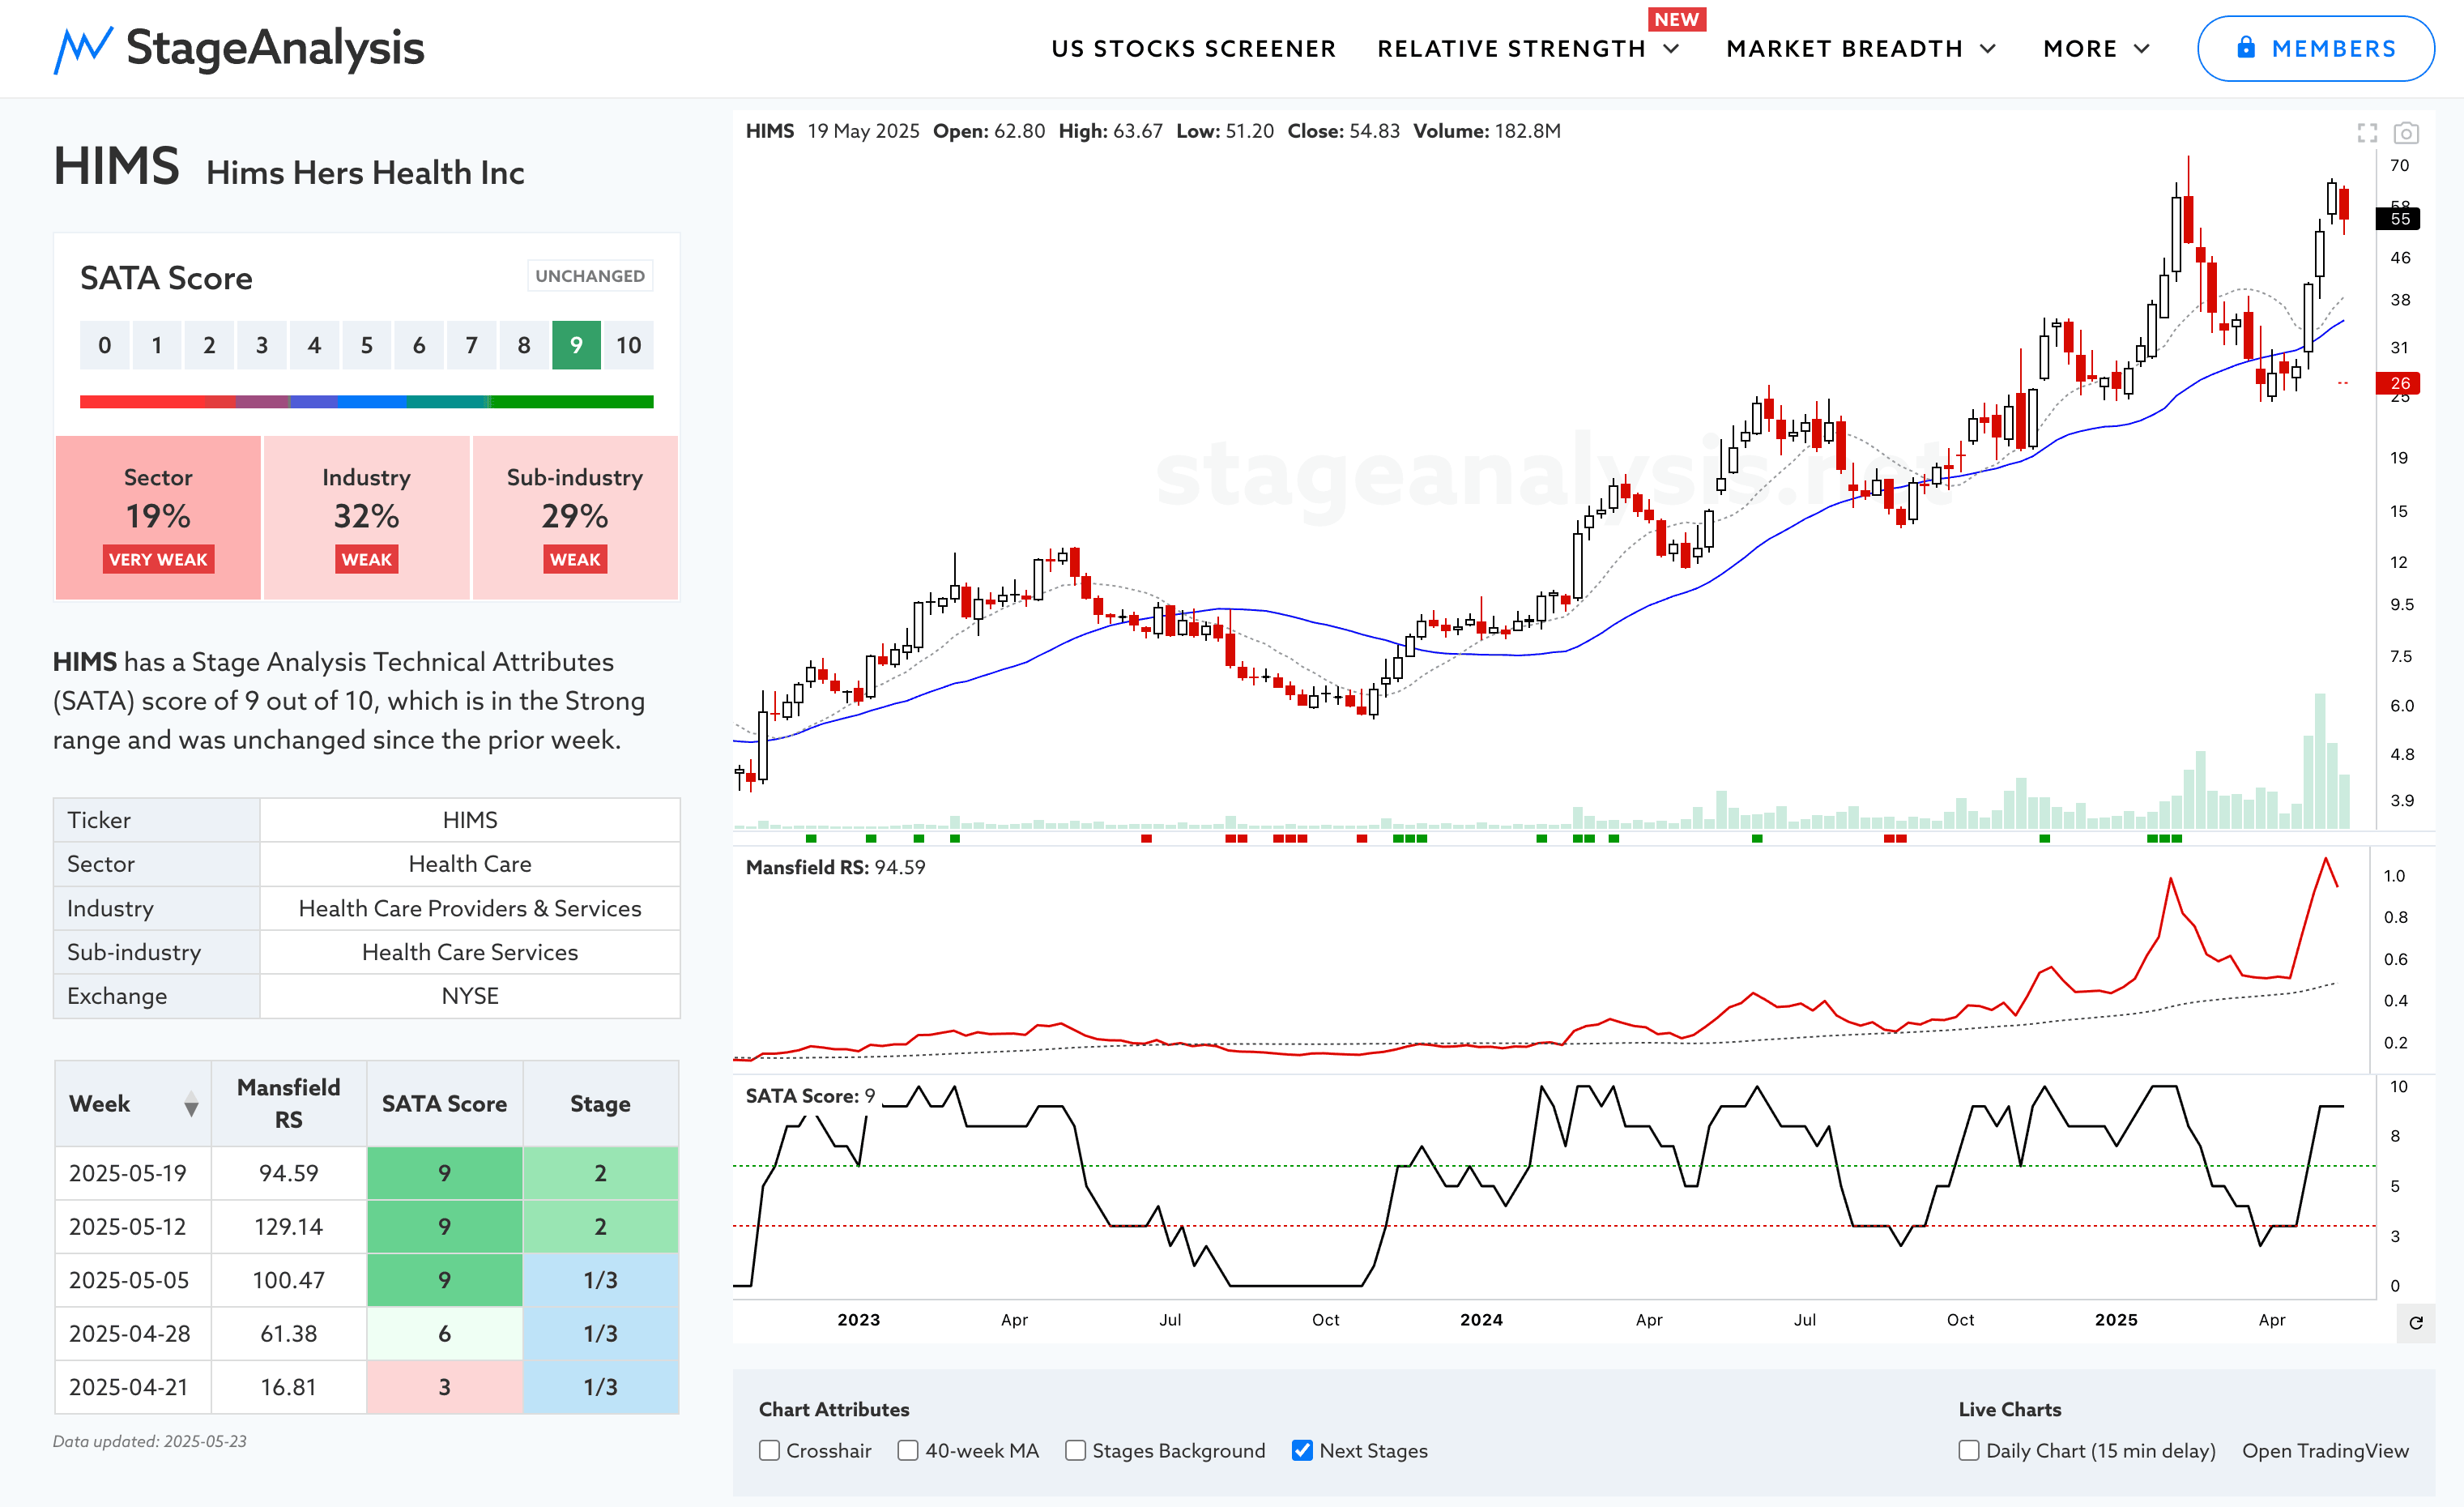This screenshot has width=2464, height=1507.
Task: Reset chart with the refresh icon
Action: click(2415, 1322)
